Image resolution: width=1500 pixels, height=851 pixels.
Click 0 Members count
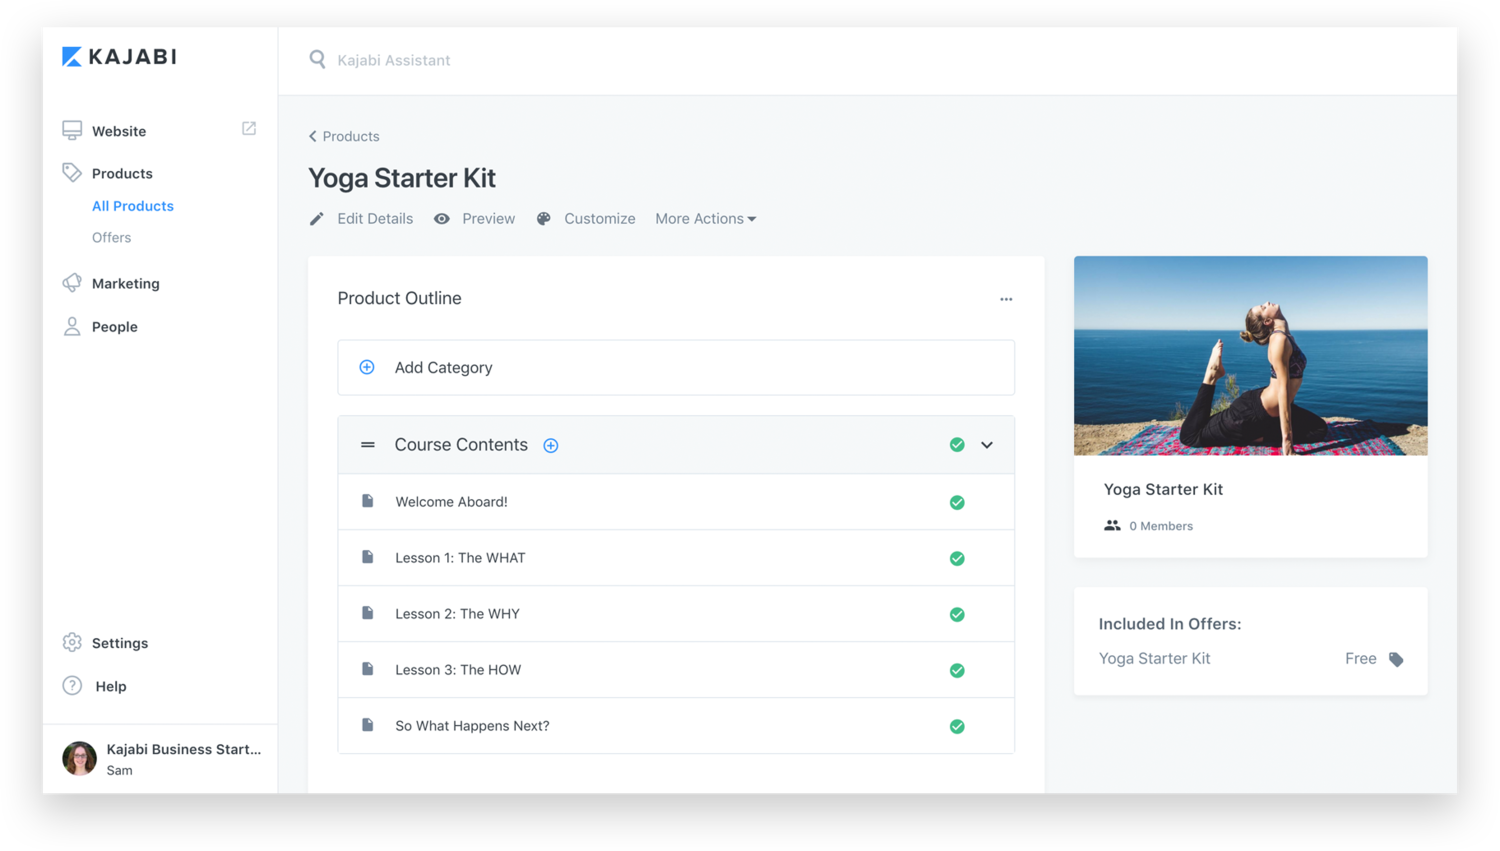click(x=1161, y=526)
